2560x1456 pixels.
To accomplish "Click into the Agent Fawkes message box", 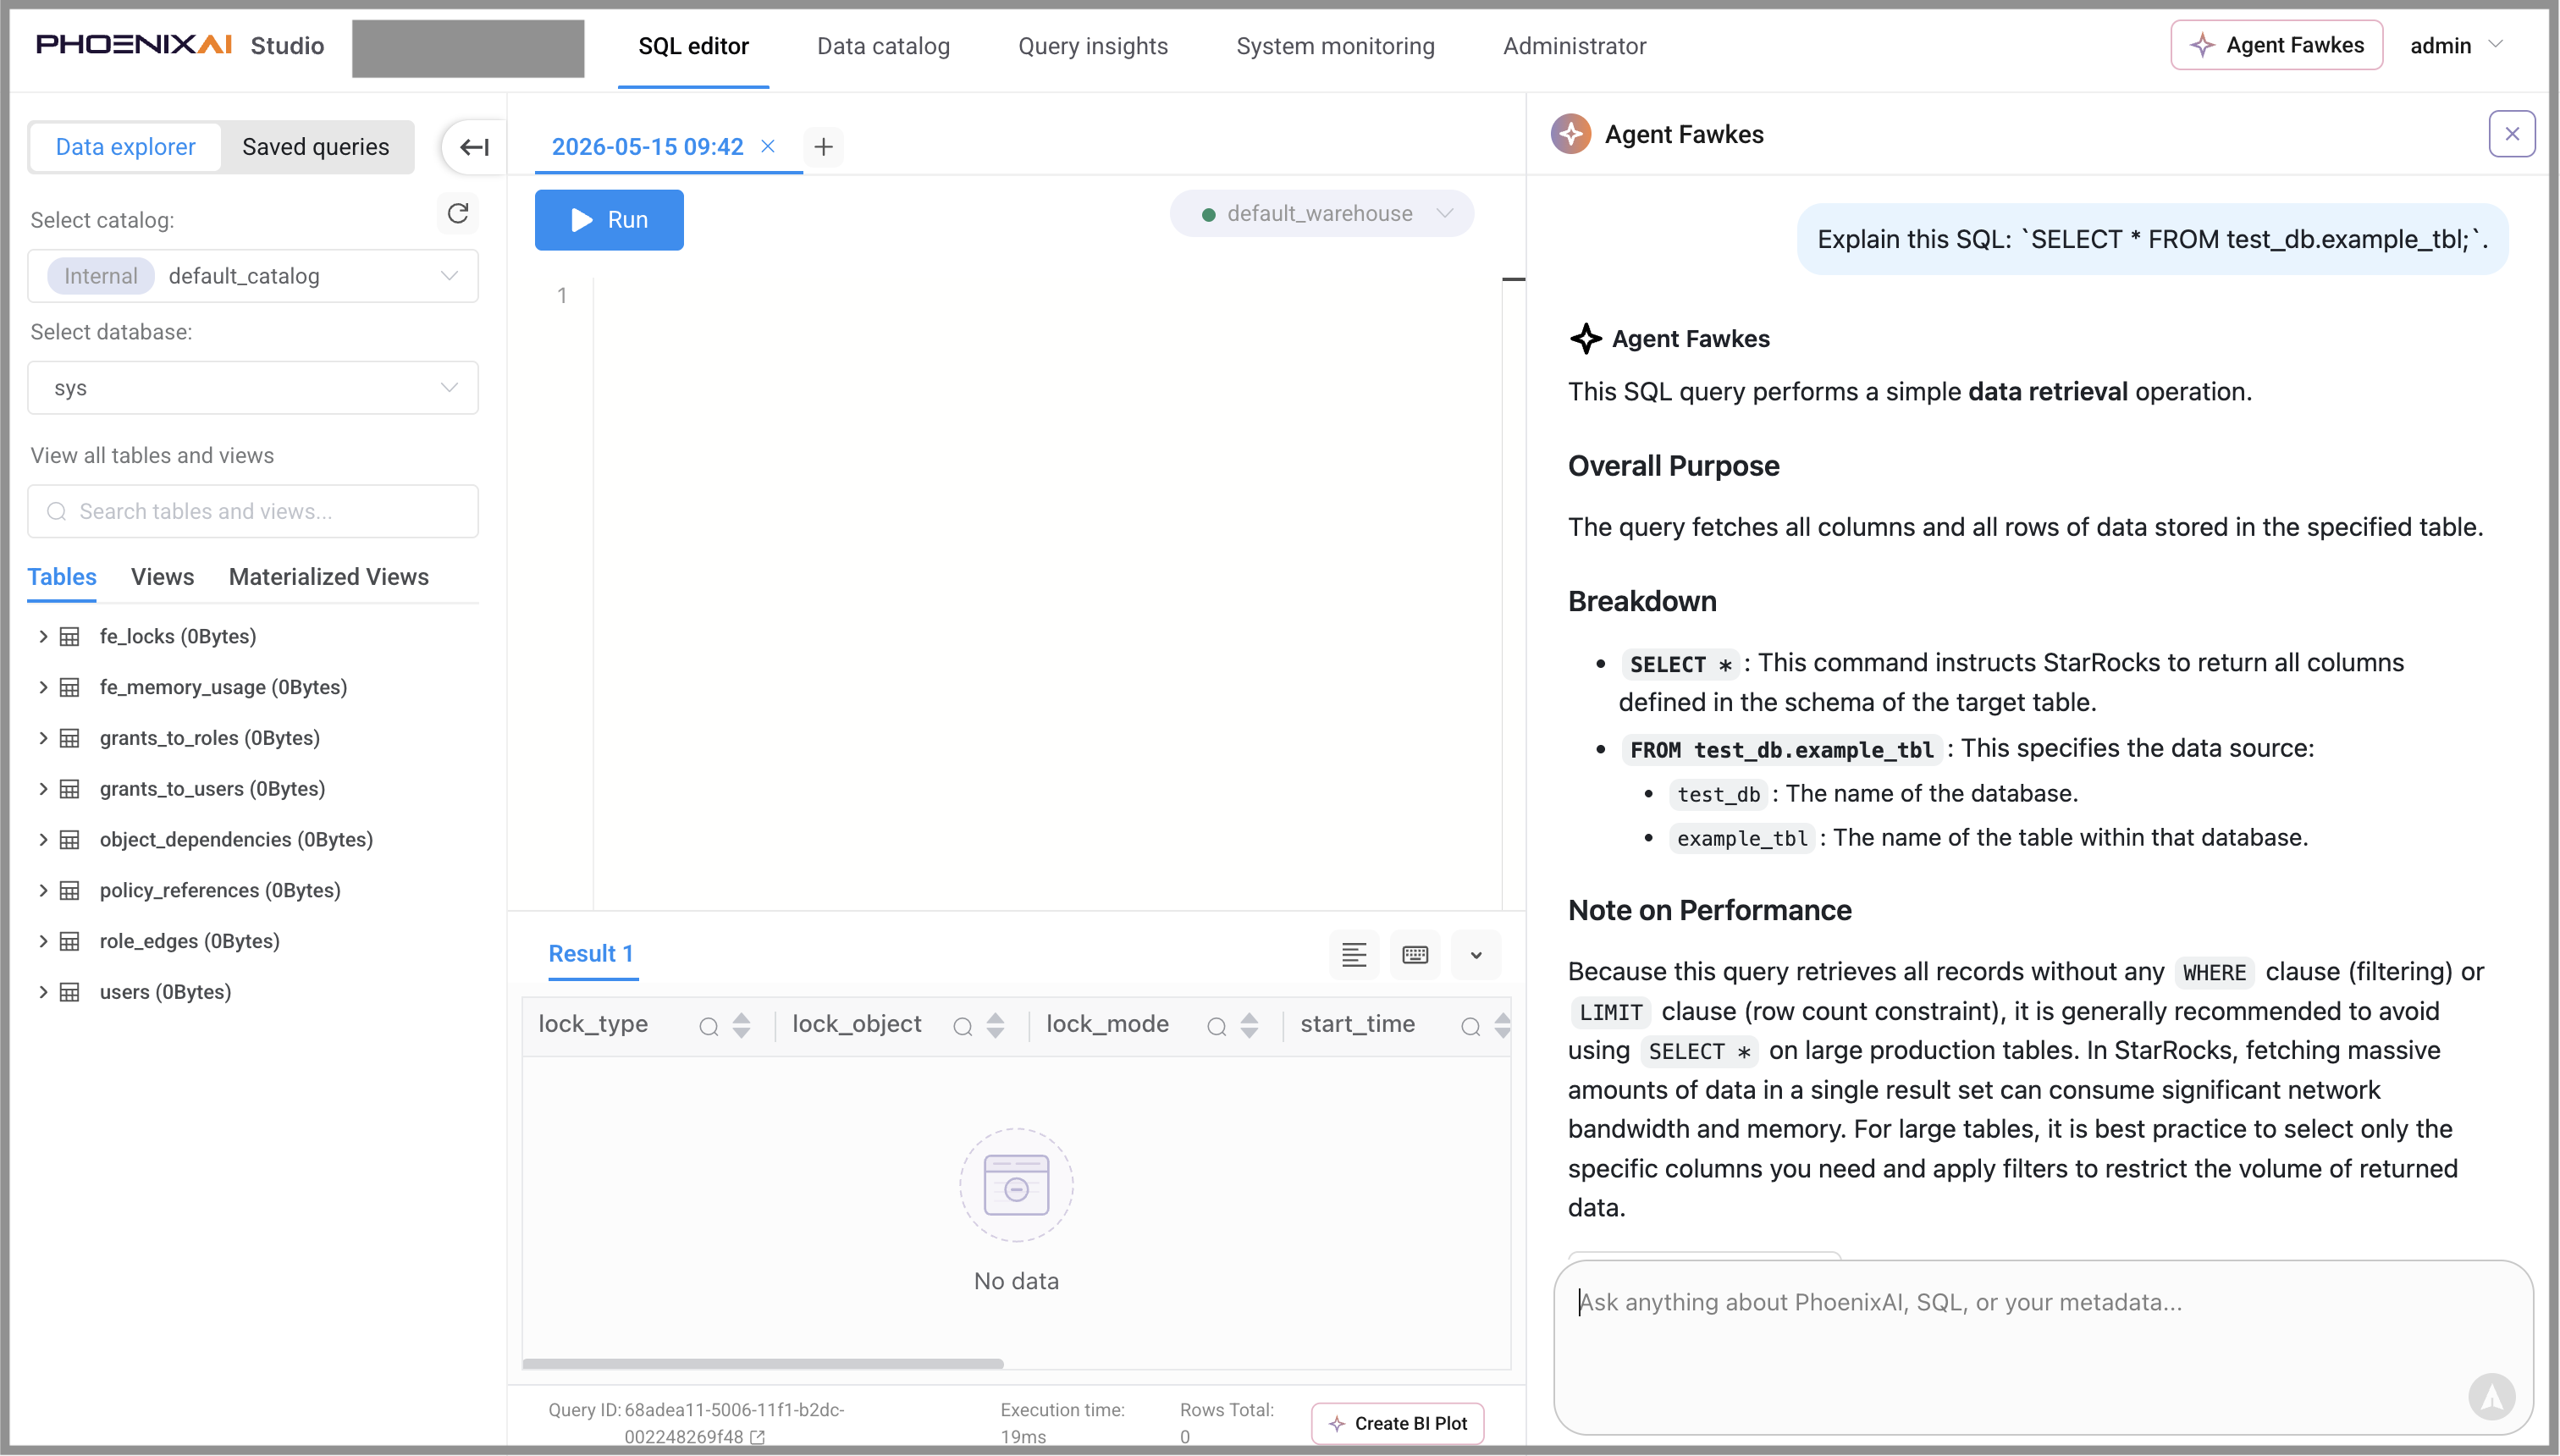I will 2043,1347.
